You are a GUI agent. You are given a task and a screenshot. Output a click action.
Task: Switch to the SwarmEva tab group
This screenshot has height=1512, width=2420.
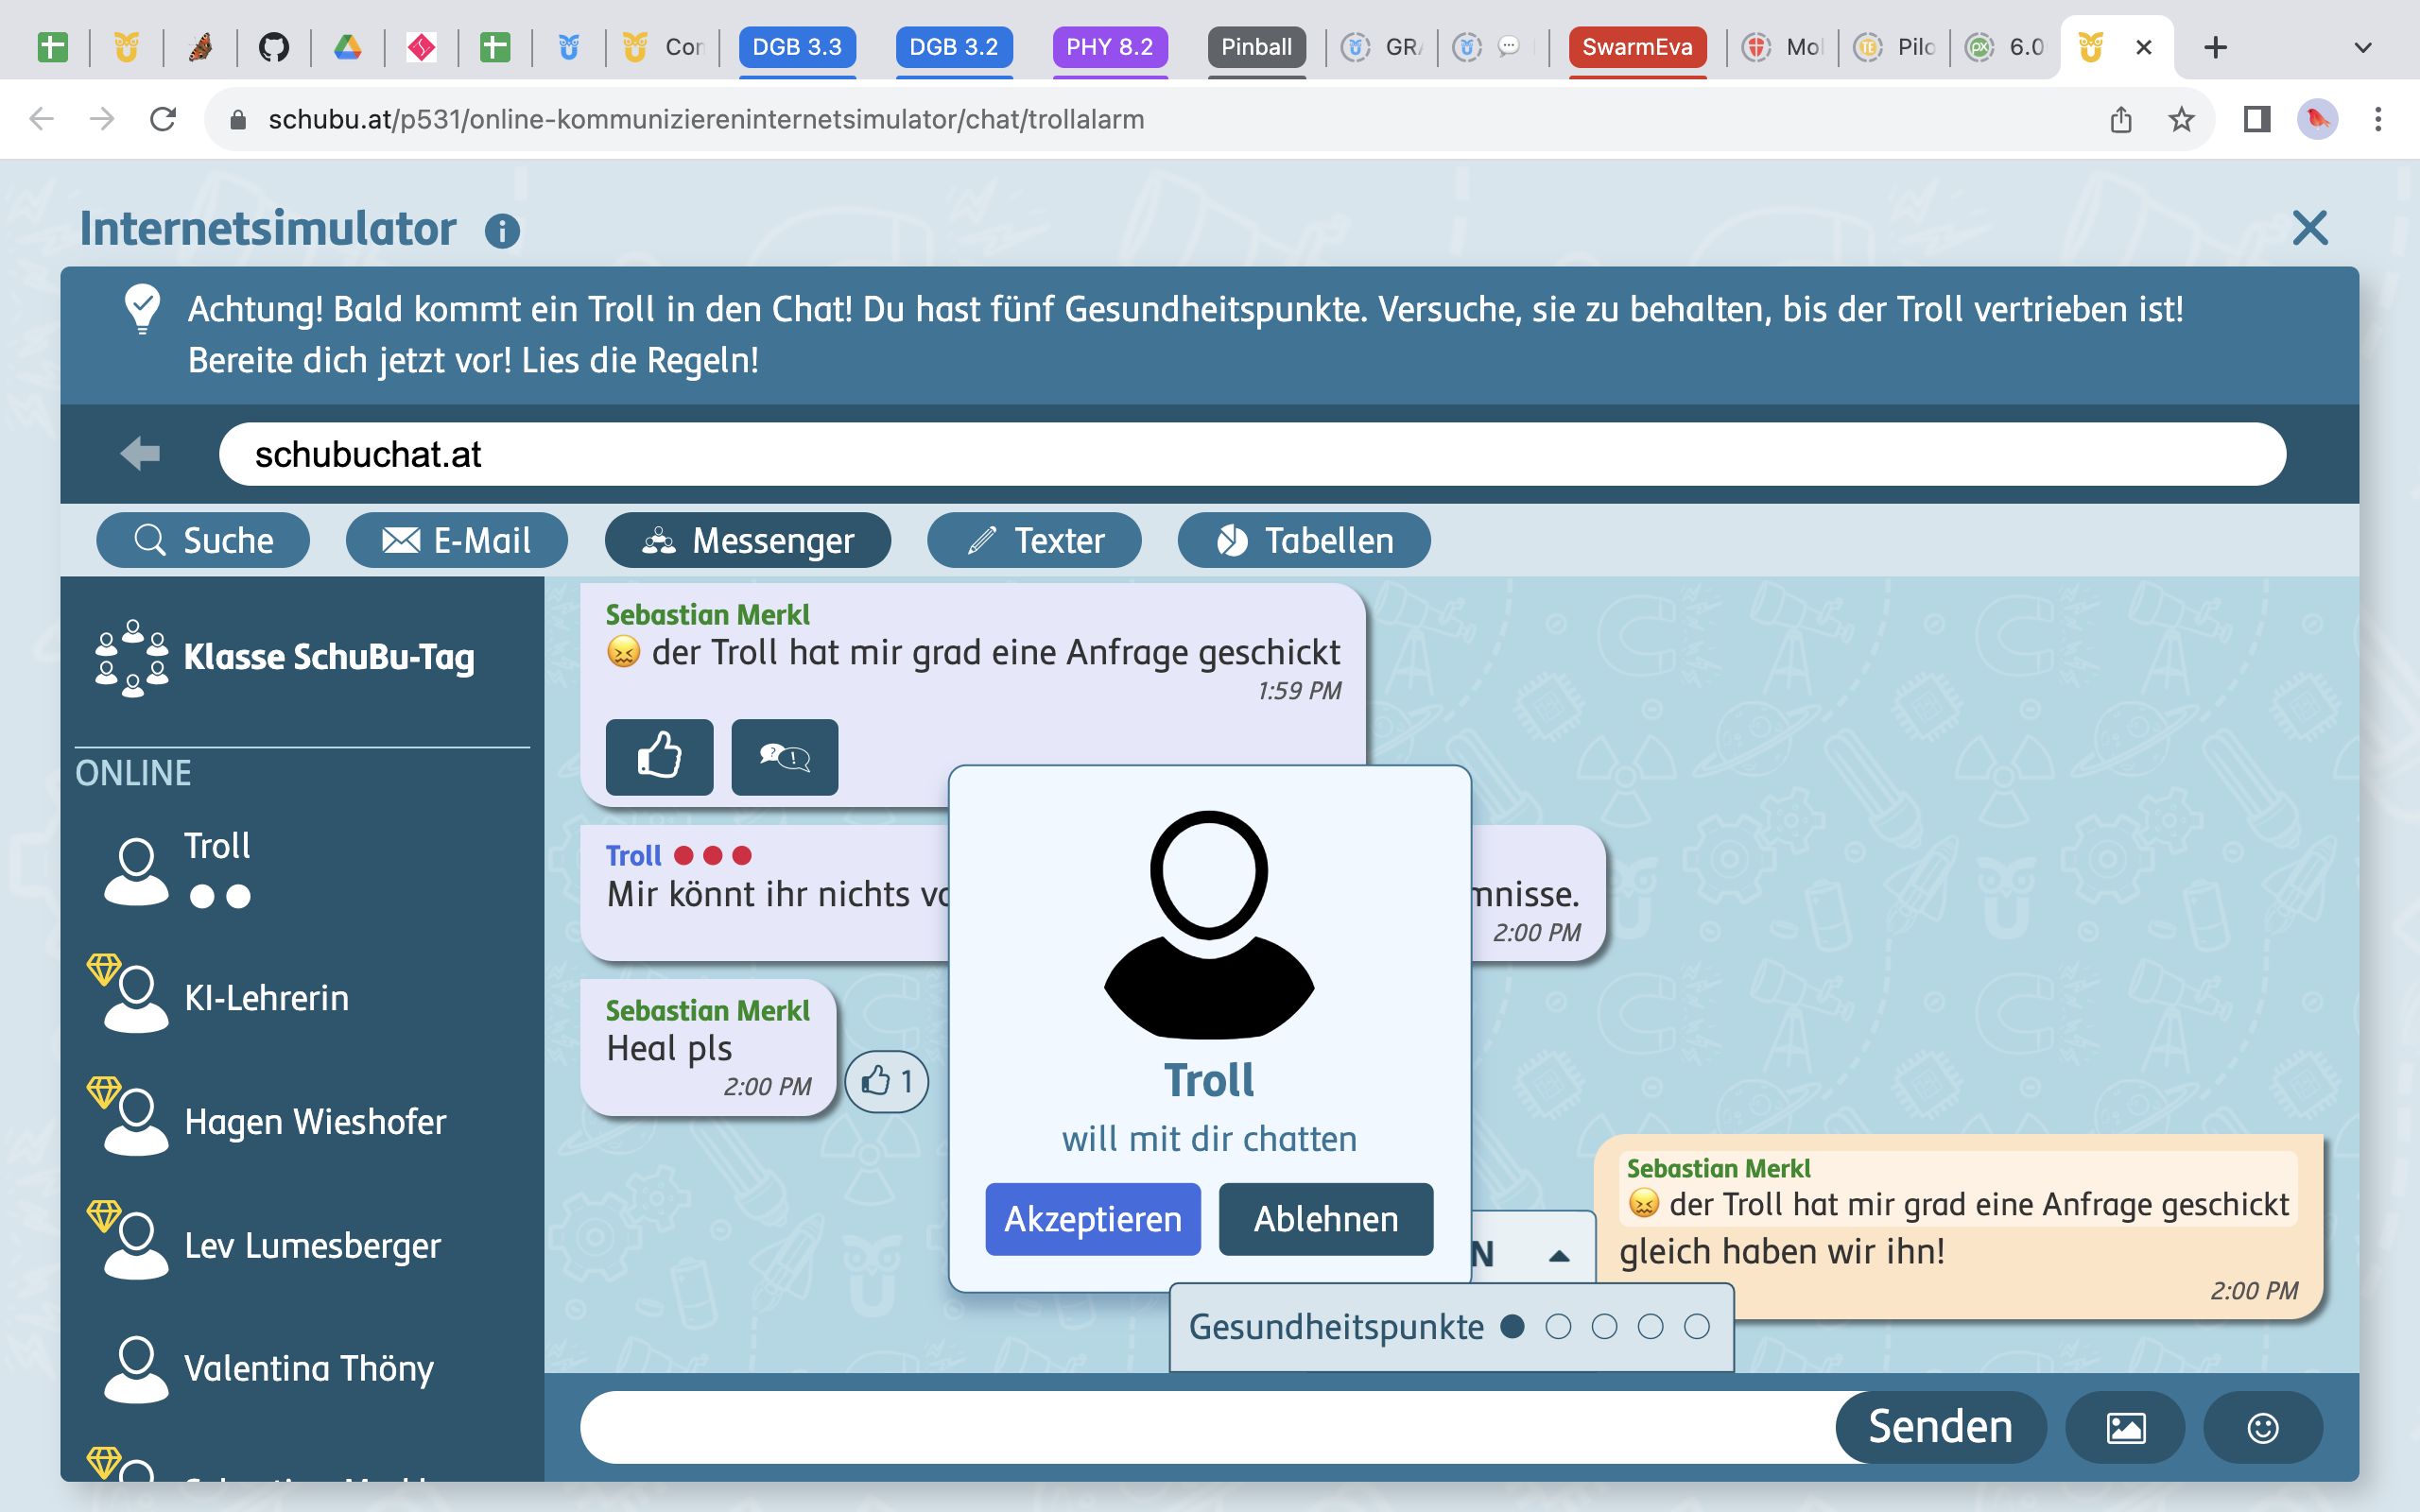click(x=1637, y=47)
